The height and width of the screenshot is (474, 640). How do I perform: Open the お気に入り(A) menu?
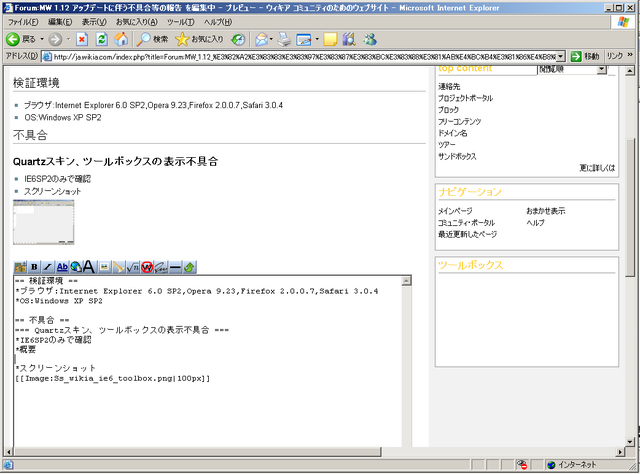tap(136, 22)
